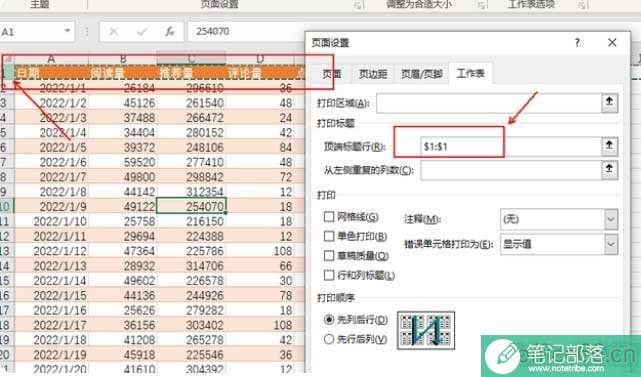Click cell with value 314706
641x377 pixels.
point(191,266)
